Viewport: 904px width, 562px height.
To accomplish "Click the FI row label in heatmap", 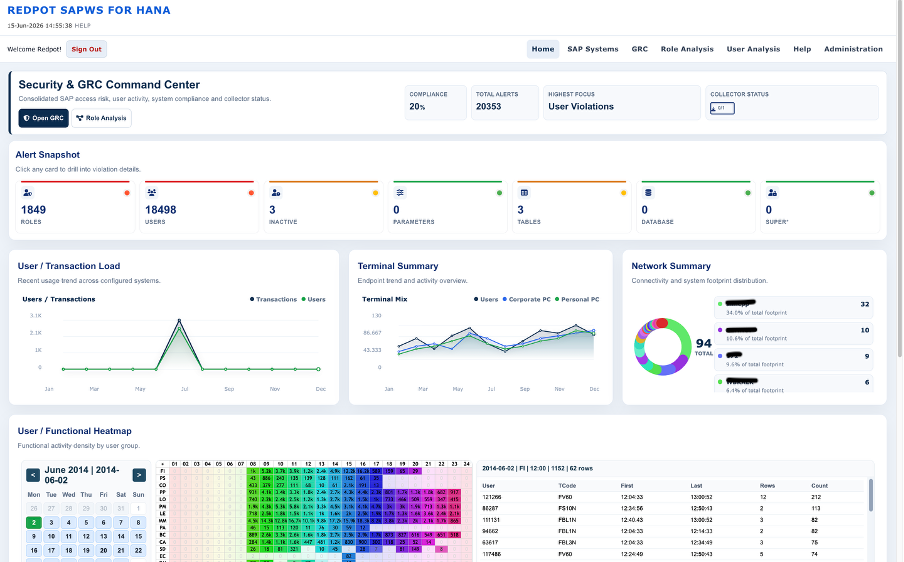I will [x=163, y=471].
